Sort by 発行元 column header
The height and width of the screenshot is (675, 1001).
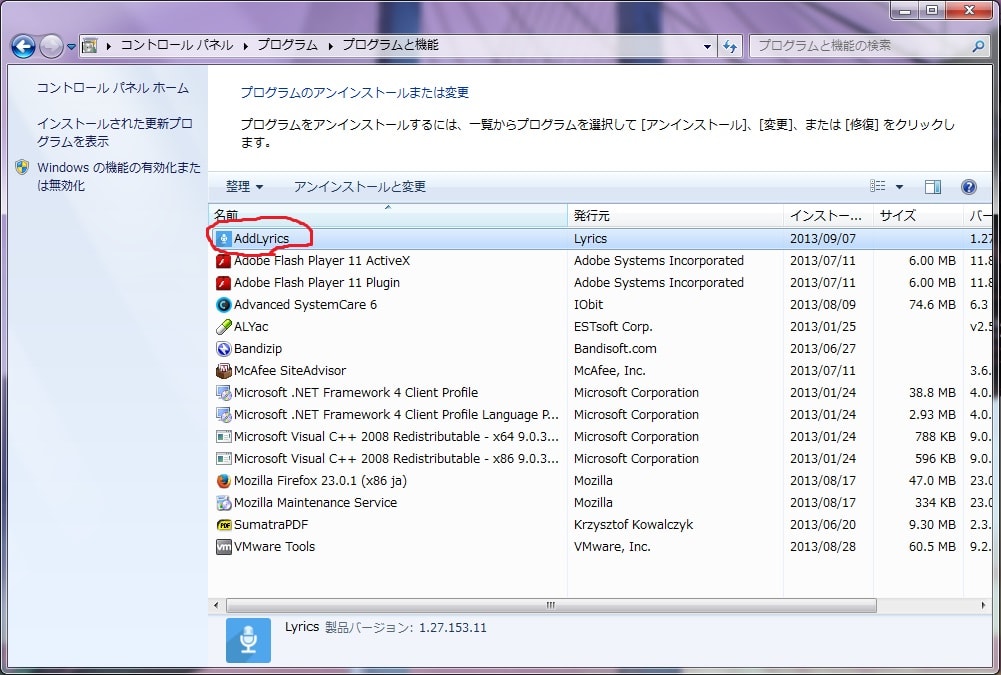tap(675, 215)
